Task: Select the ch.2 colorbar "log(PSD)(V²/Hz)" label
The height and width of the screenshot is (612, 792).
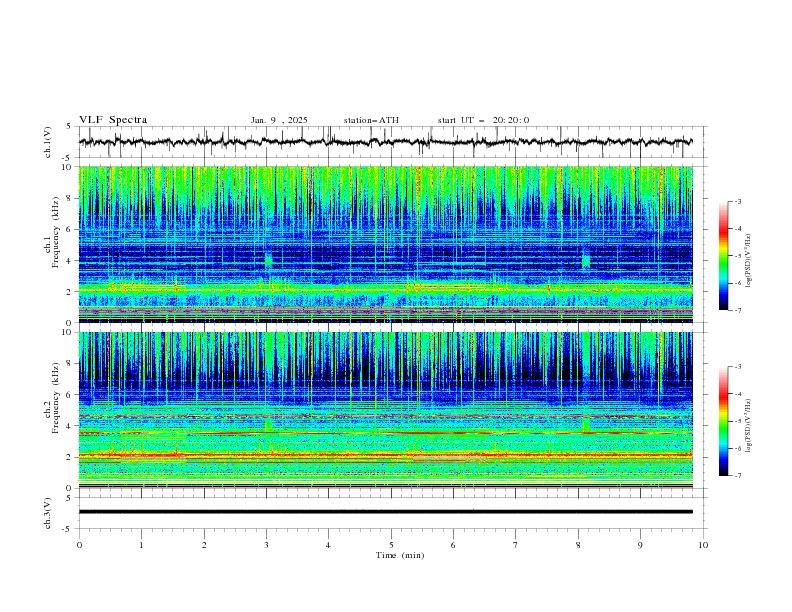Action: coord(748,425)
